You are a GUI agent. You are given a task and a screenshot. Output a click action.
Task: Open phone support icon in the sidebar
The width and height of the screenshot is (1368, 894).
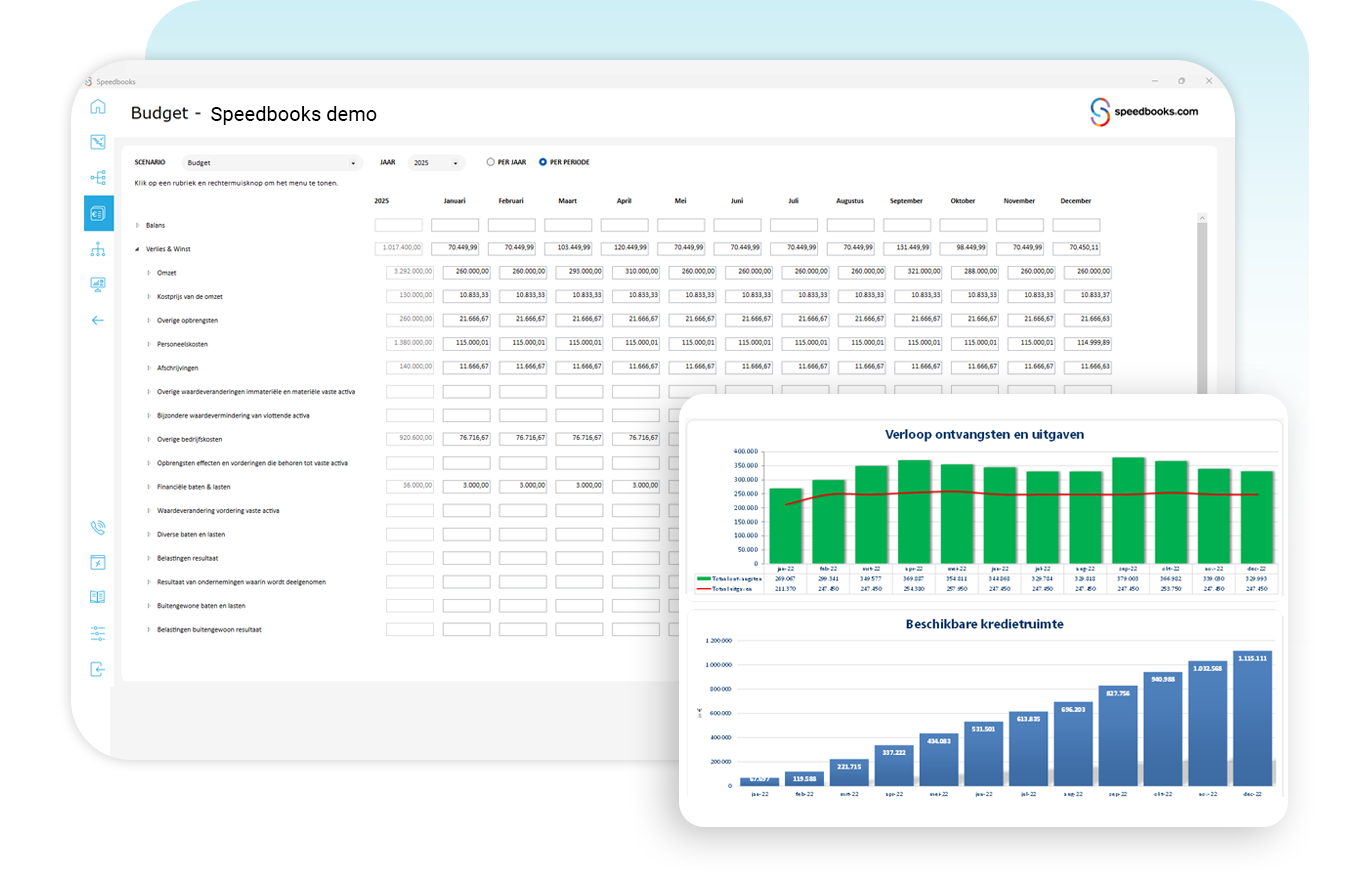point(98,527)
